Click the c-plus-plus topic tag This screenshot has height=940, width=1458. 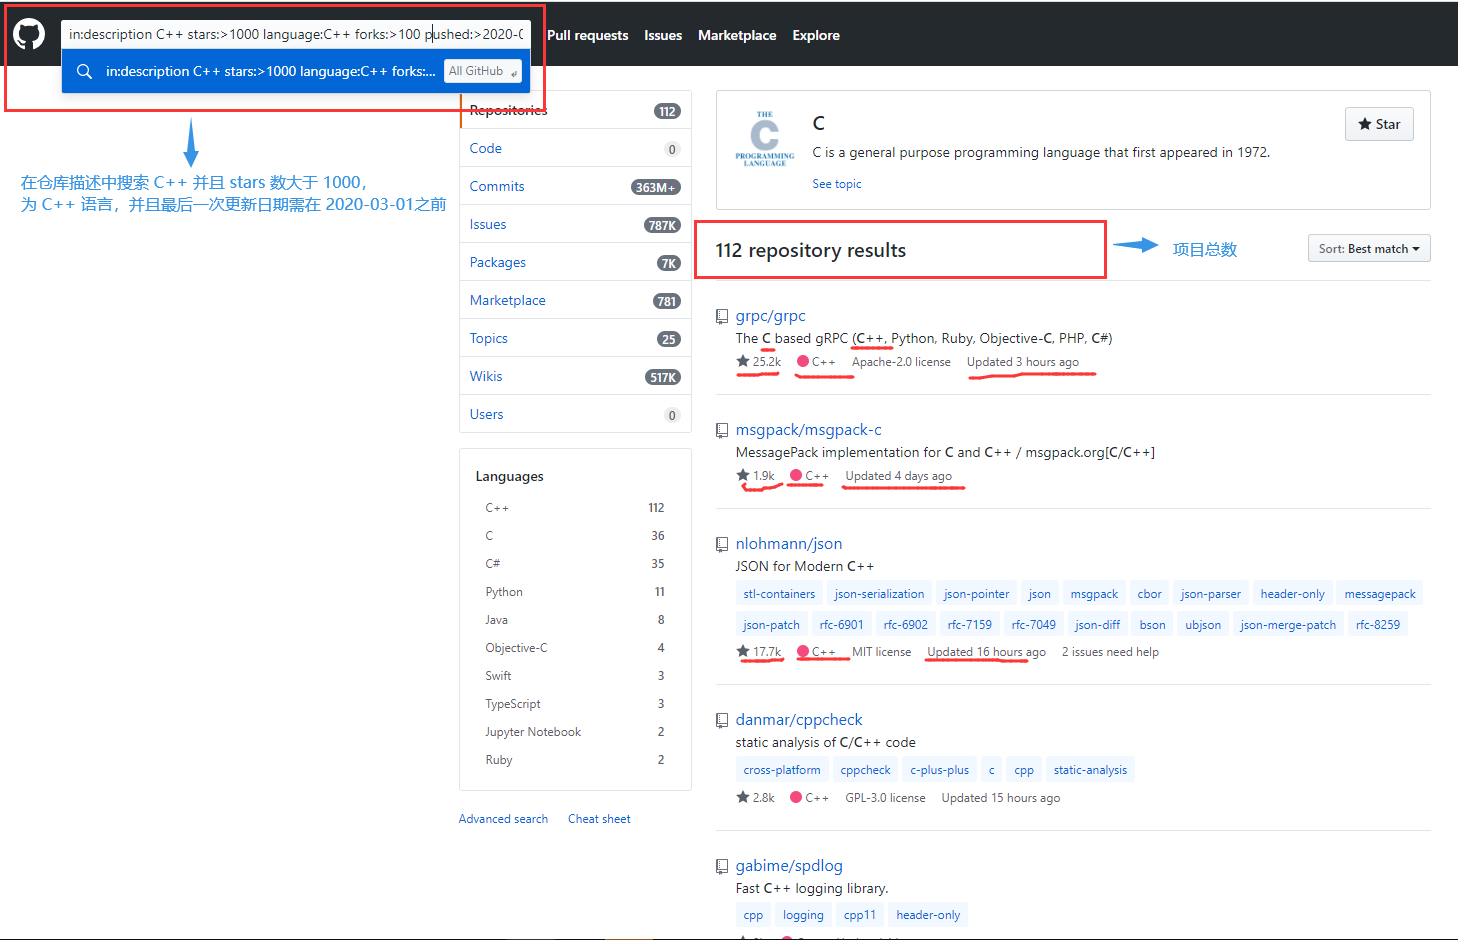pyautogui.click(x=939, y=770)
